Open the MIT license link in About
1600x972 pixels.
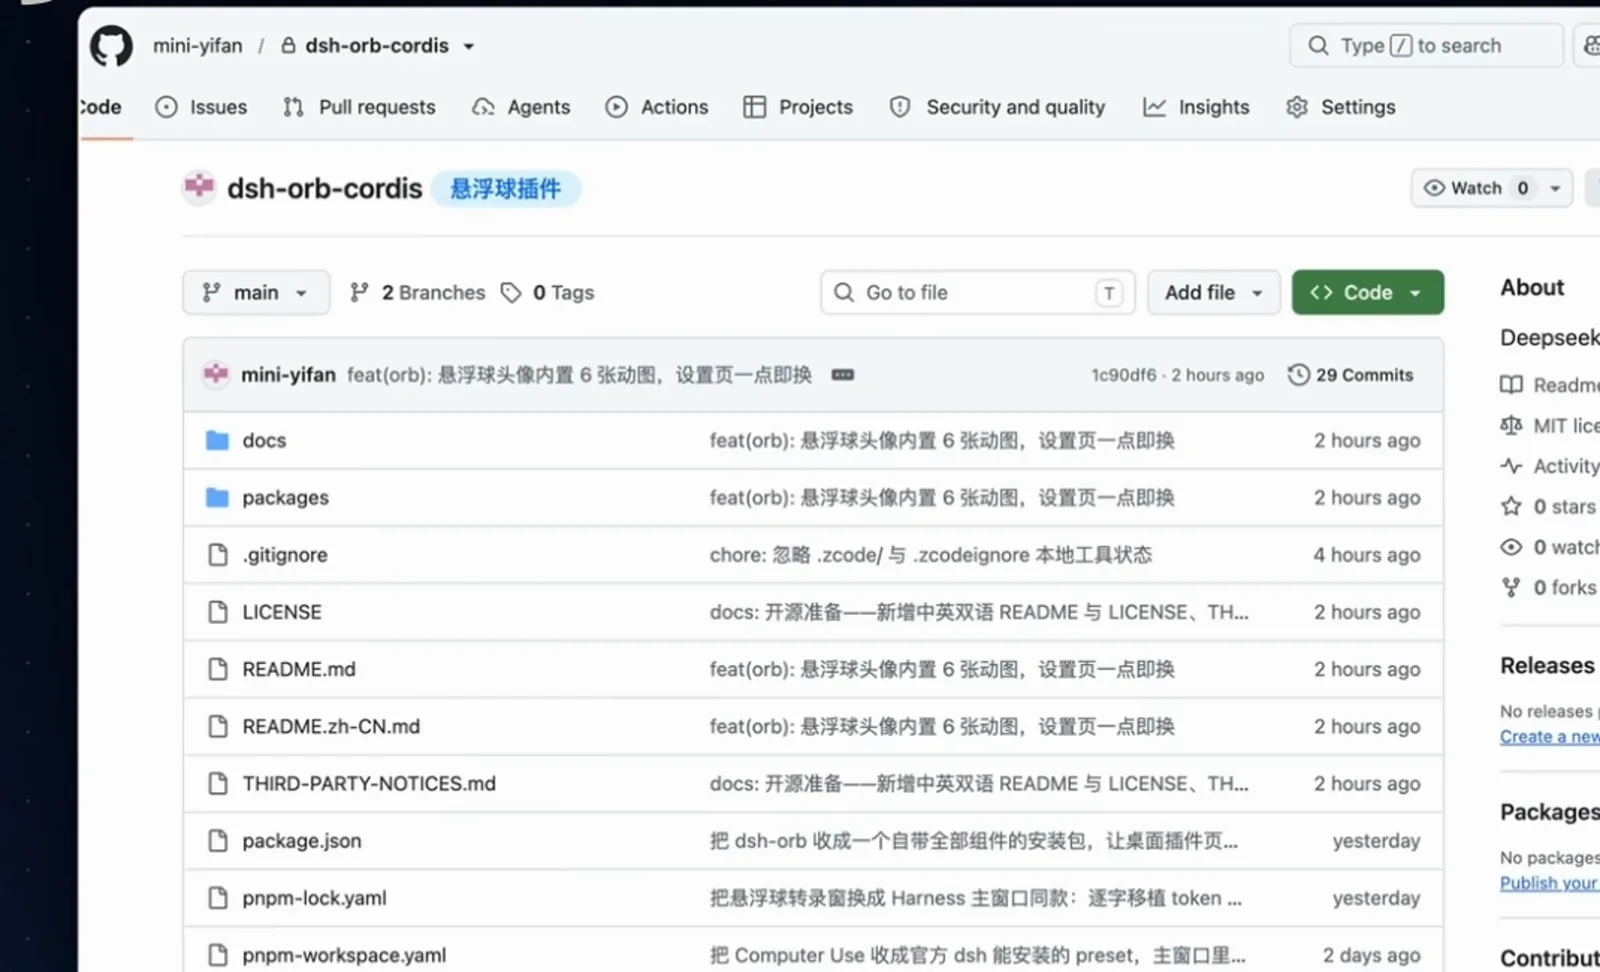[1550, 426]
